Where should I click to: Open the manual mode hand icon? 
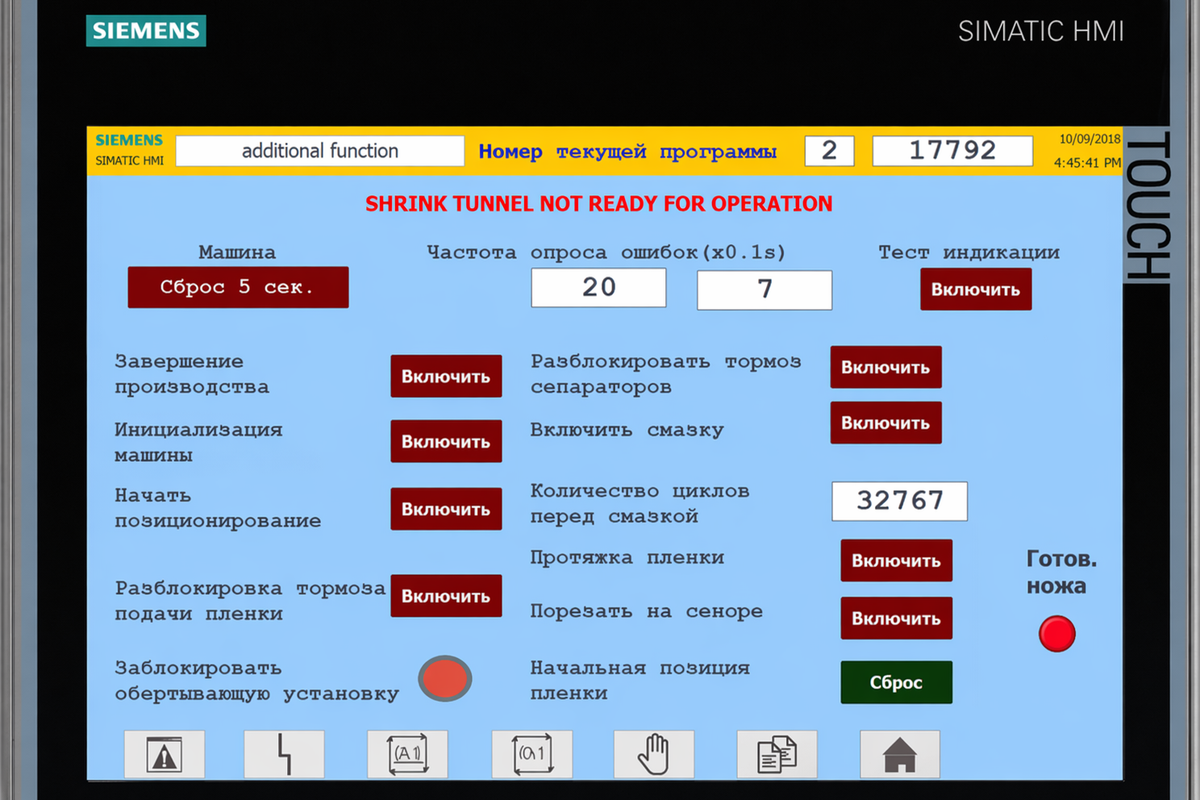point(654,754)
